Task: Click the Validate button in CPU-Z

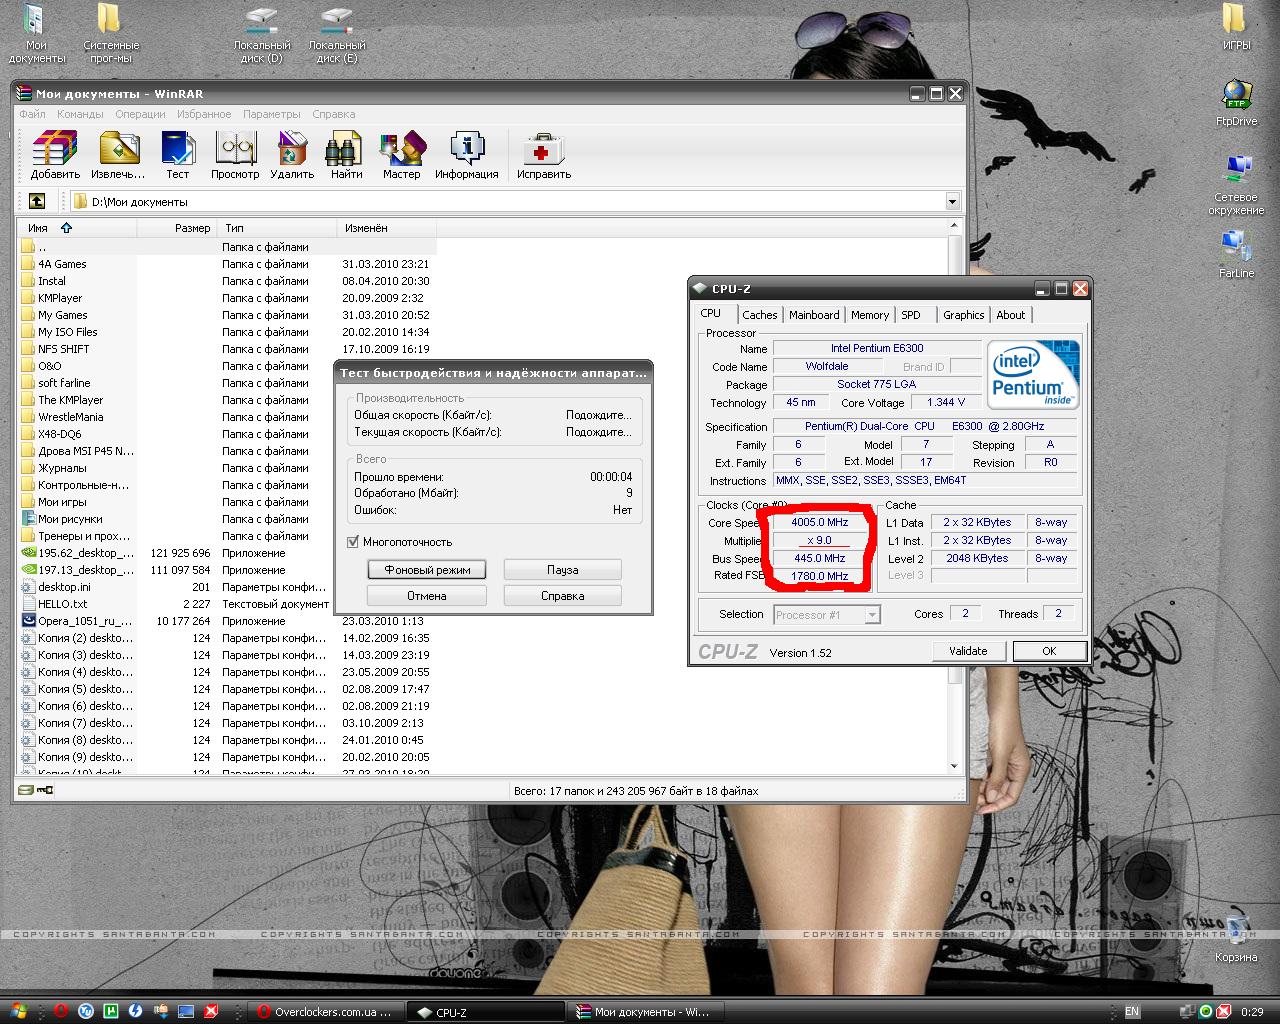Action: tap(968, 651)
